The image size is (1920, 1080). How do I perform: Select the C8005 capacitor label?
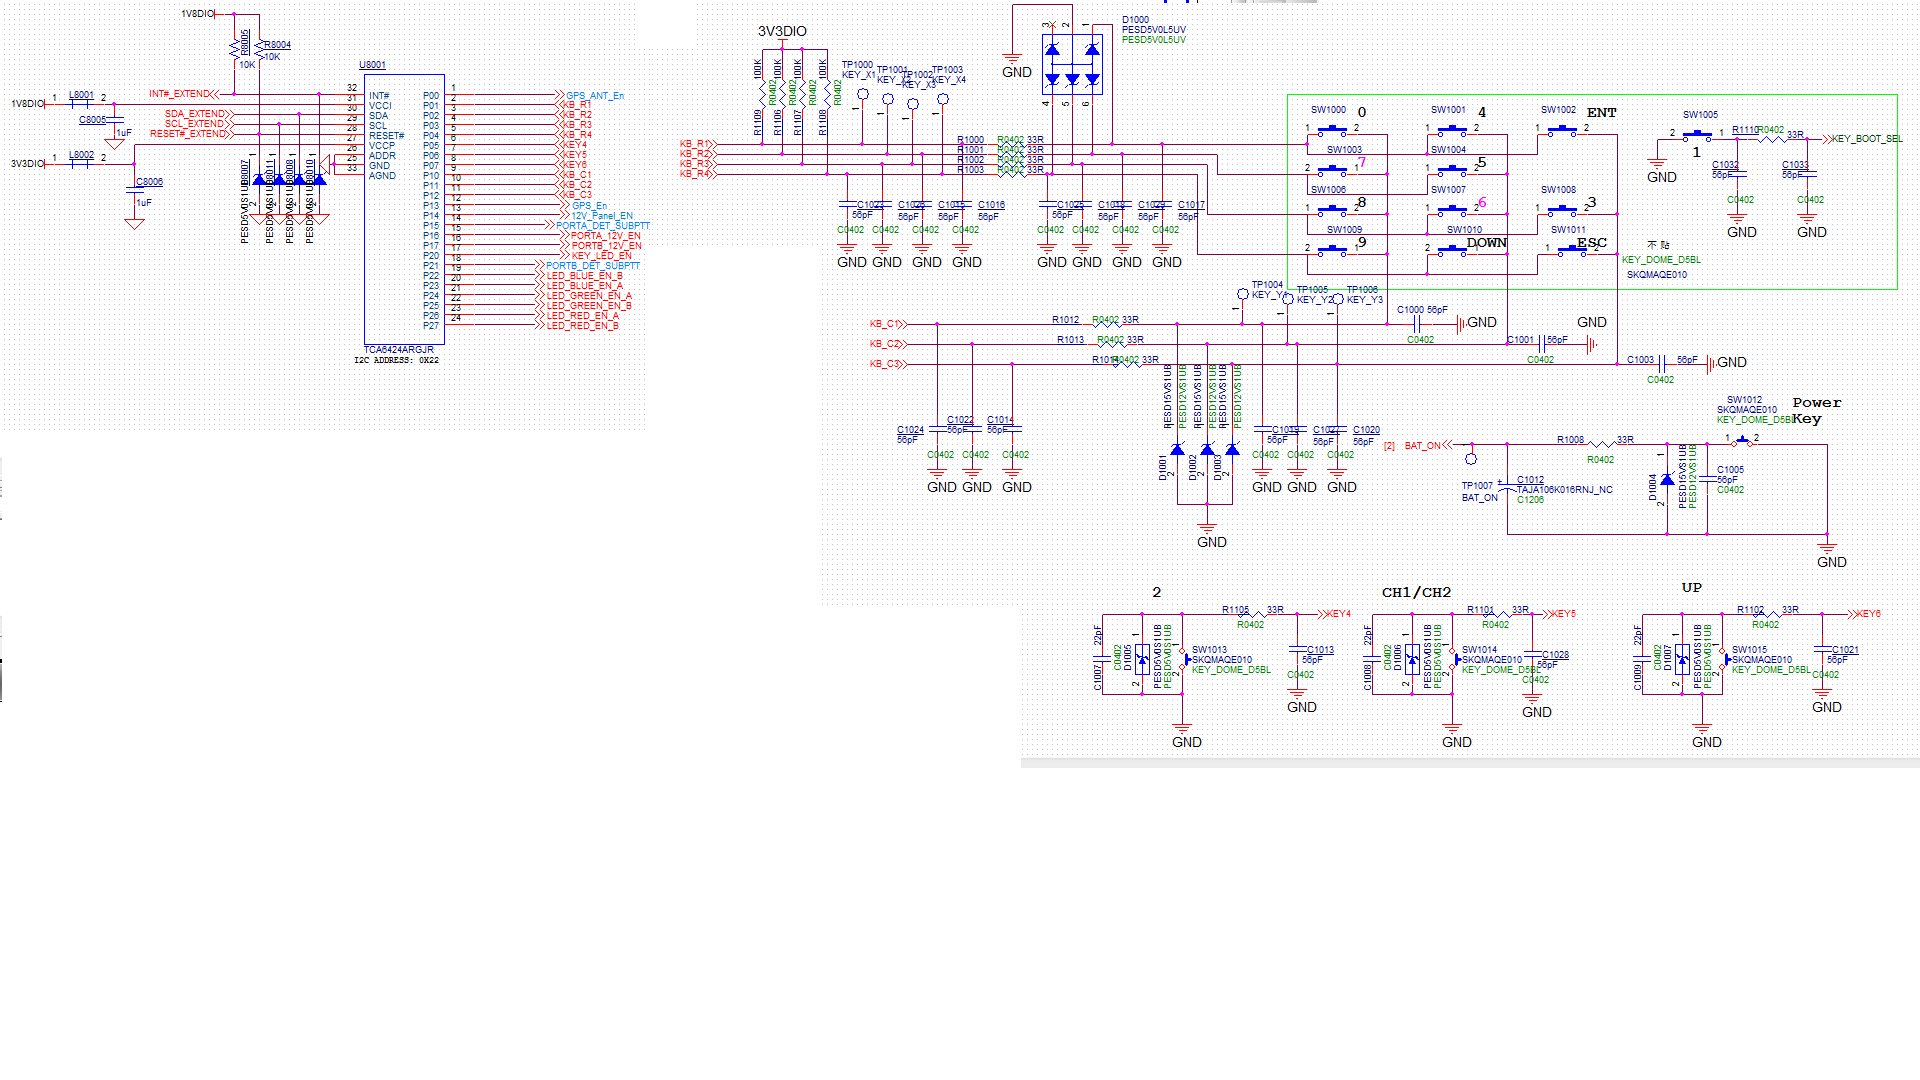point(92,120)
